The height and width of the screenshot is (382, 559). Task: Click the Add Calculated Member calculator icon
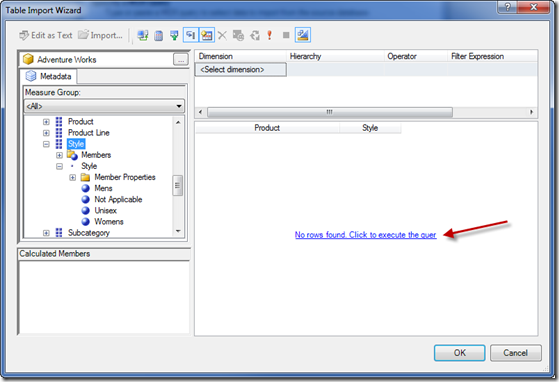click(159, 35)
